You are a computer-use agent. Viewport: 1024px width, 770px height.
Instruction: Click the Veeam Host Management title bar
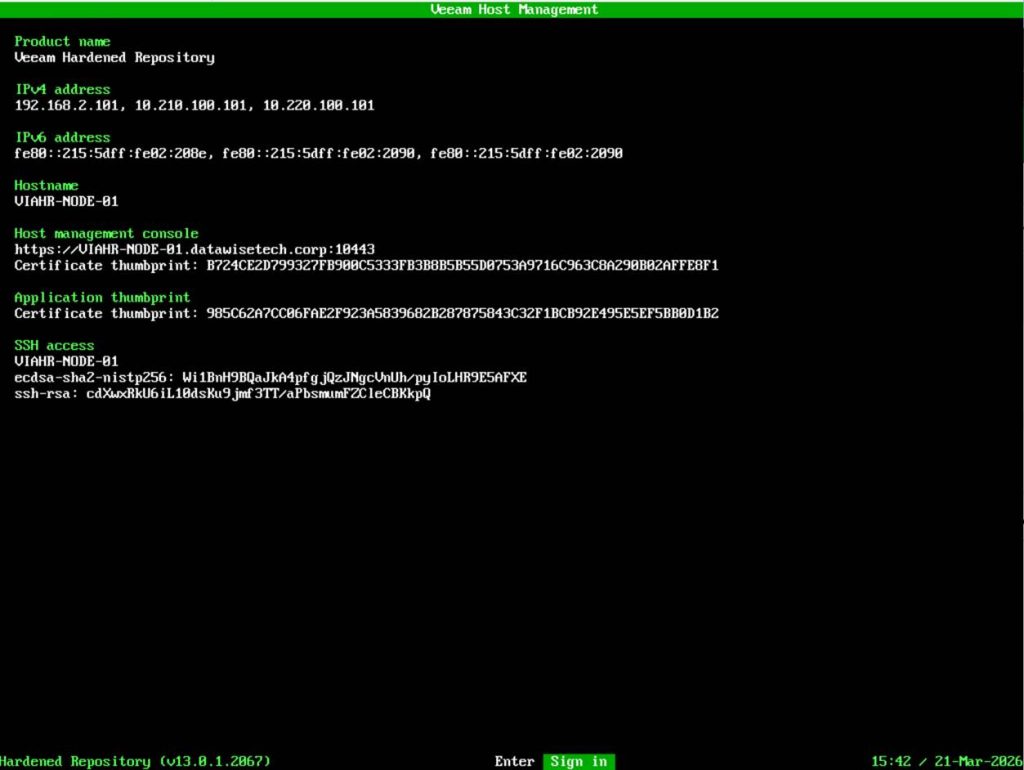tap(512, 9)
